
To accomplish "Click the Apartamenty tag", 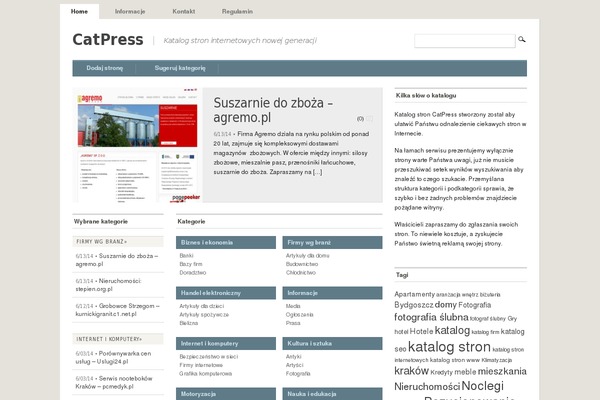I will (414, 294).
